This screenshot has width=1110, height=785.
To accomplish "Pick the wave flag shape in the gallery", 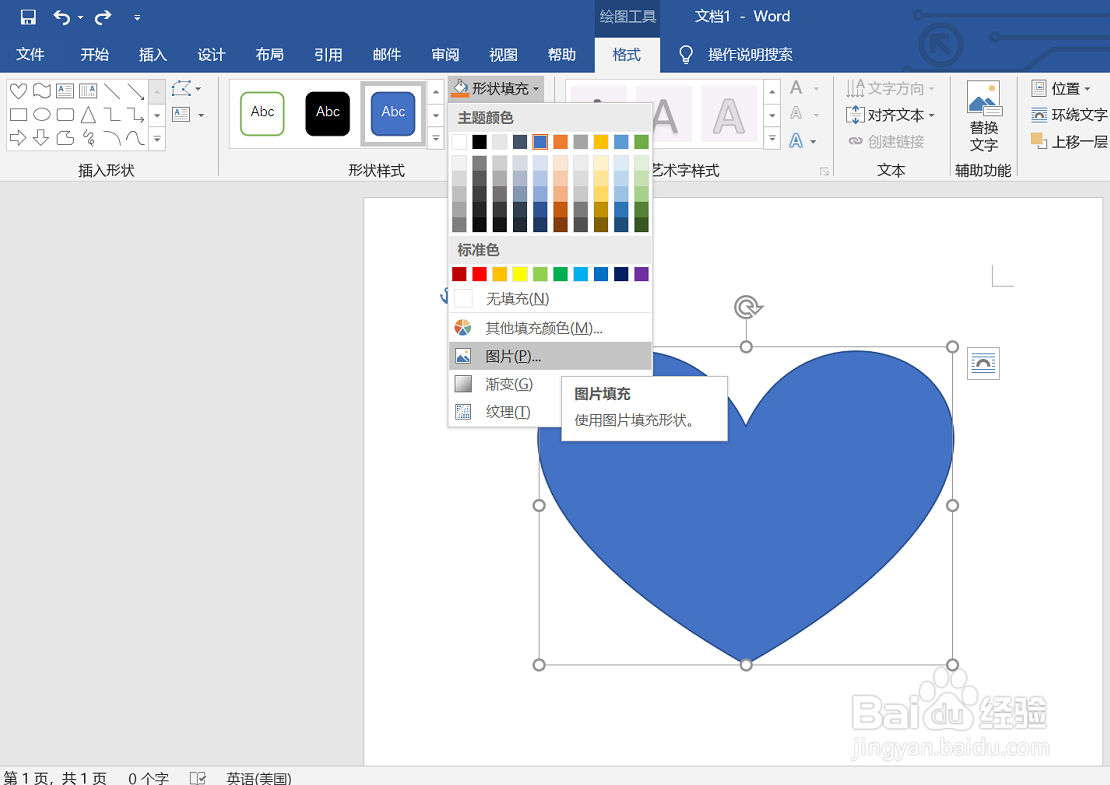I will [x=42, y=91].
